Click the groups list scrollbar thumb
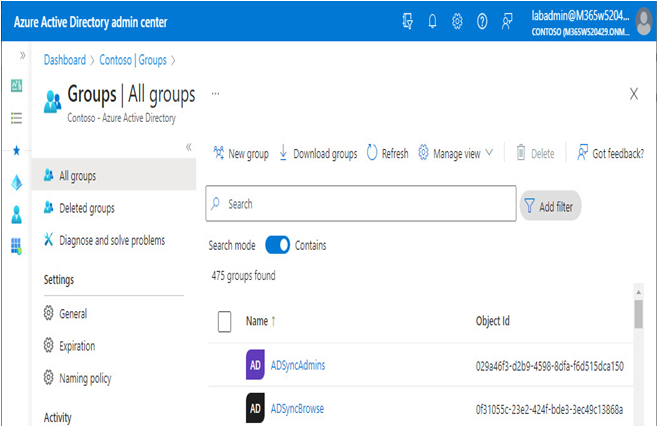The height and width of the screenshot is (426, 658). tap(638, 314)
